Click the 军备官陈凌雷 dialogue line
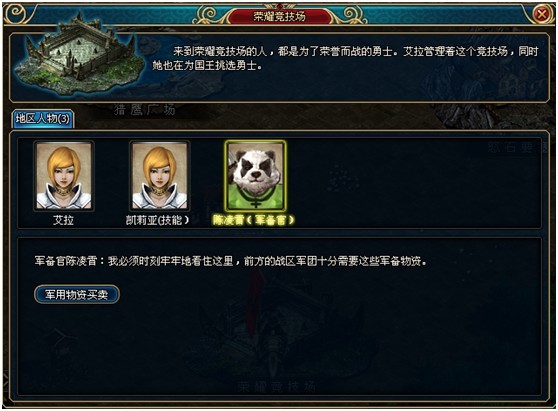 (x=231, y=261)
